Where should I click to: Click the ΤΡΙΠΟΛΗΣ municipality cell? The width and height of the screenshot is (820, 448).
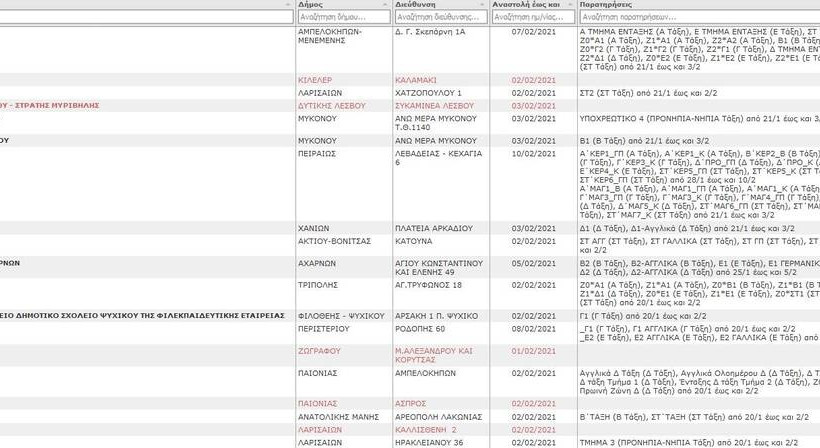[x=319, y=285]
